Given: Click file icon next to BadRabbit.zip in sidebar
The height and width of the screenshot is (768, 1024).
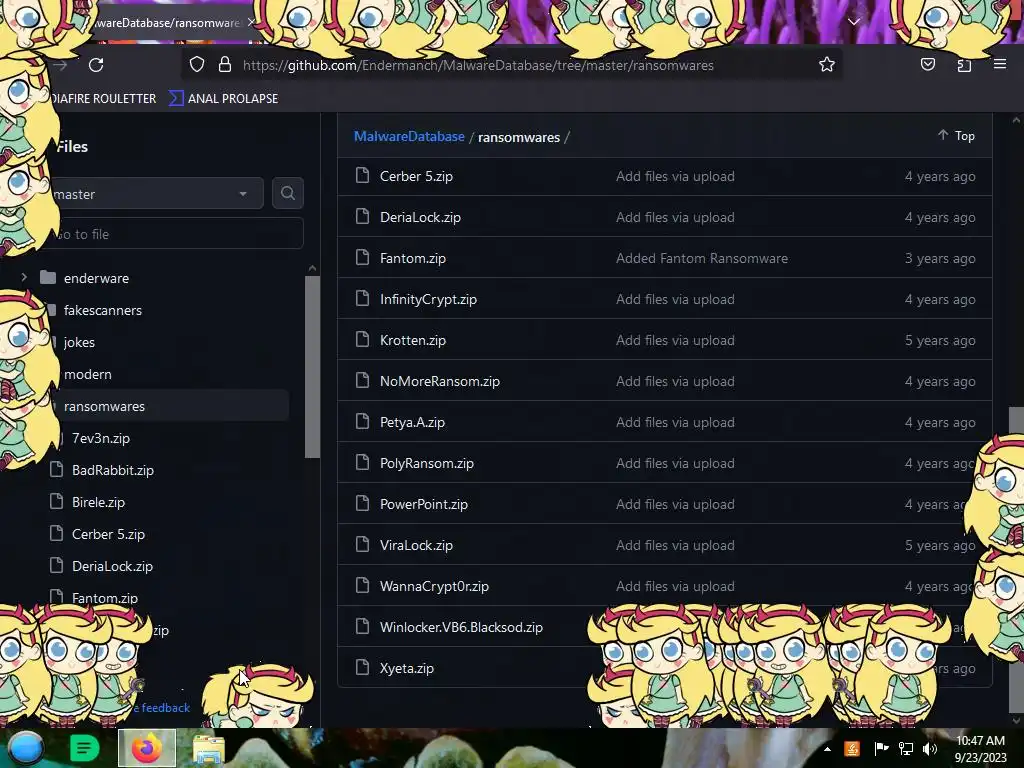Looking at the screenshot, I should (x=57, y=470).
